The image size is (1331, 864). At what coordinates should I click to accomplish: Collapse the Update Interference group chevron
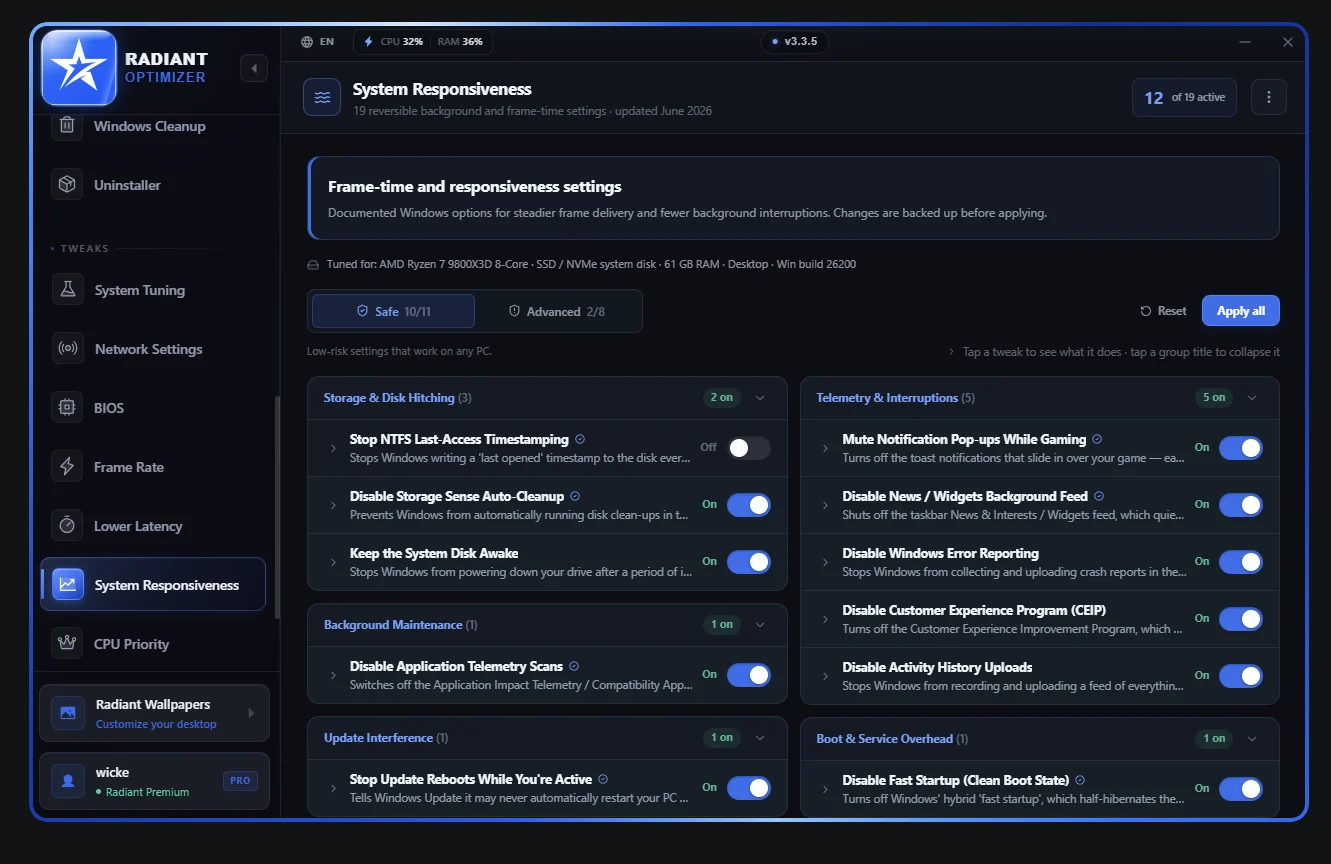click(760, 738)
